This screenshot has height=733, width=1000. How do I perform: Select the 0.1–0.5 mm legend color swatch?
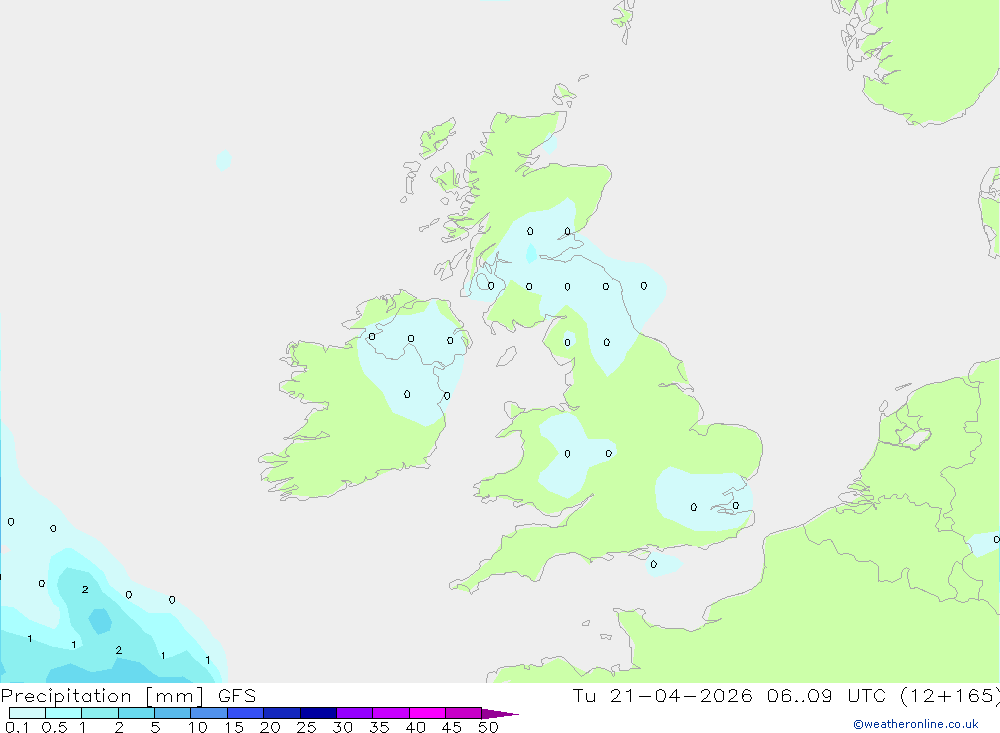(x=27, y=713)
